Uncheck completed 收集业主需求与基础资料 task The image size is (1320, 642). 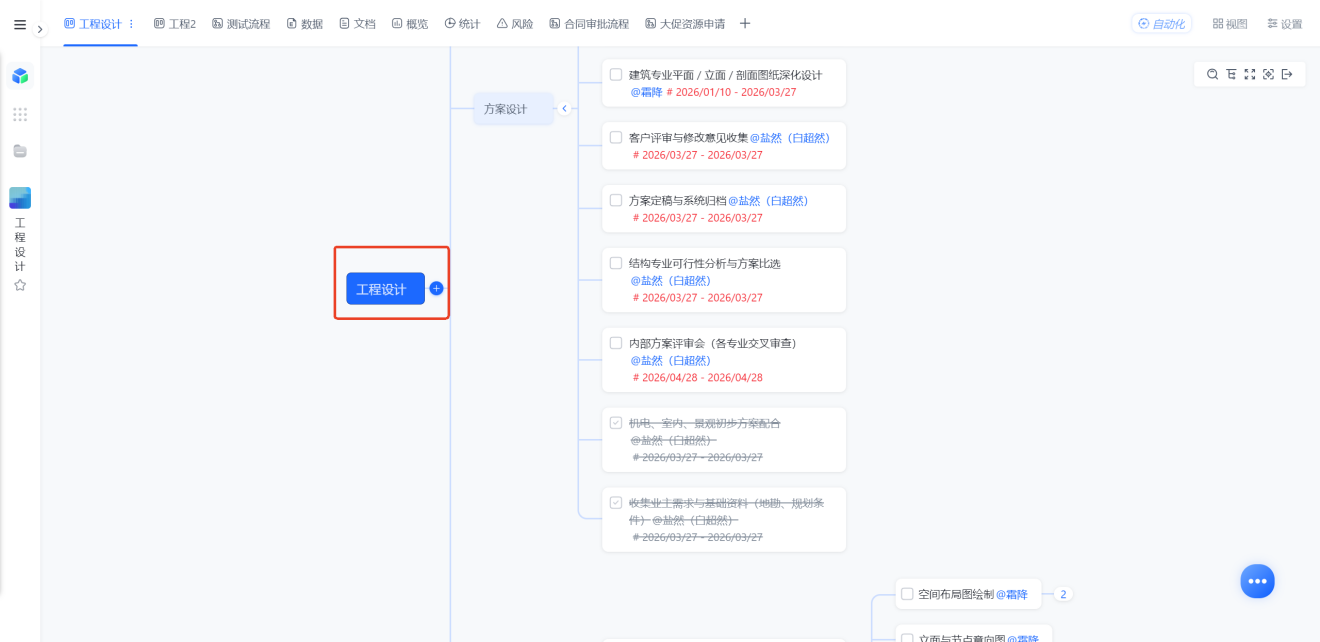click(616, 503)
